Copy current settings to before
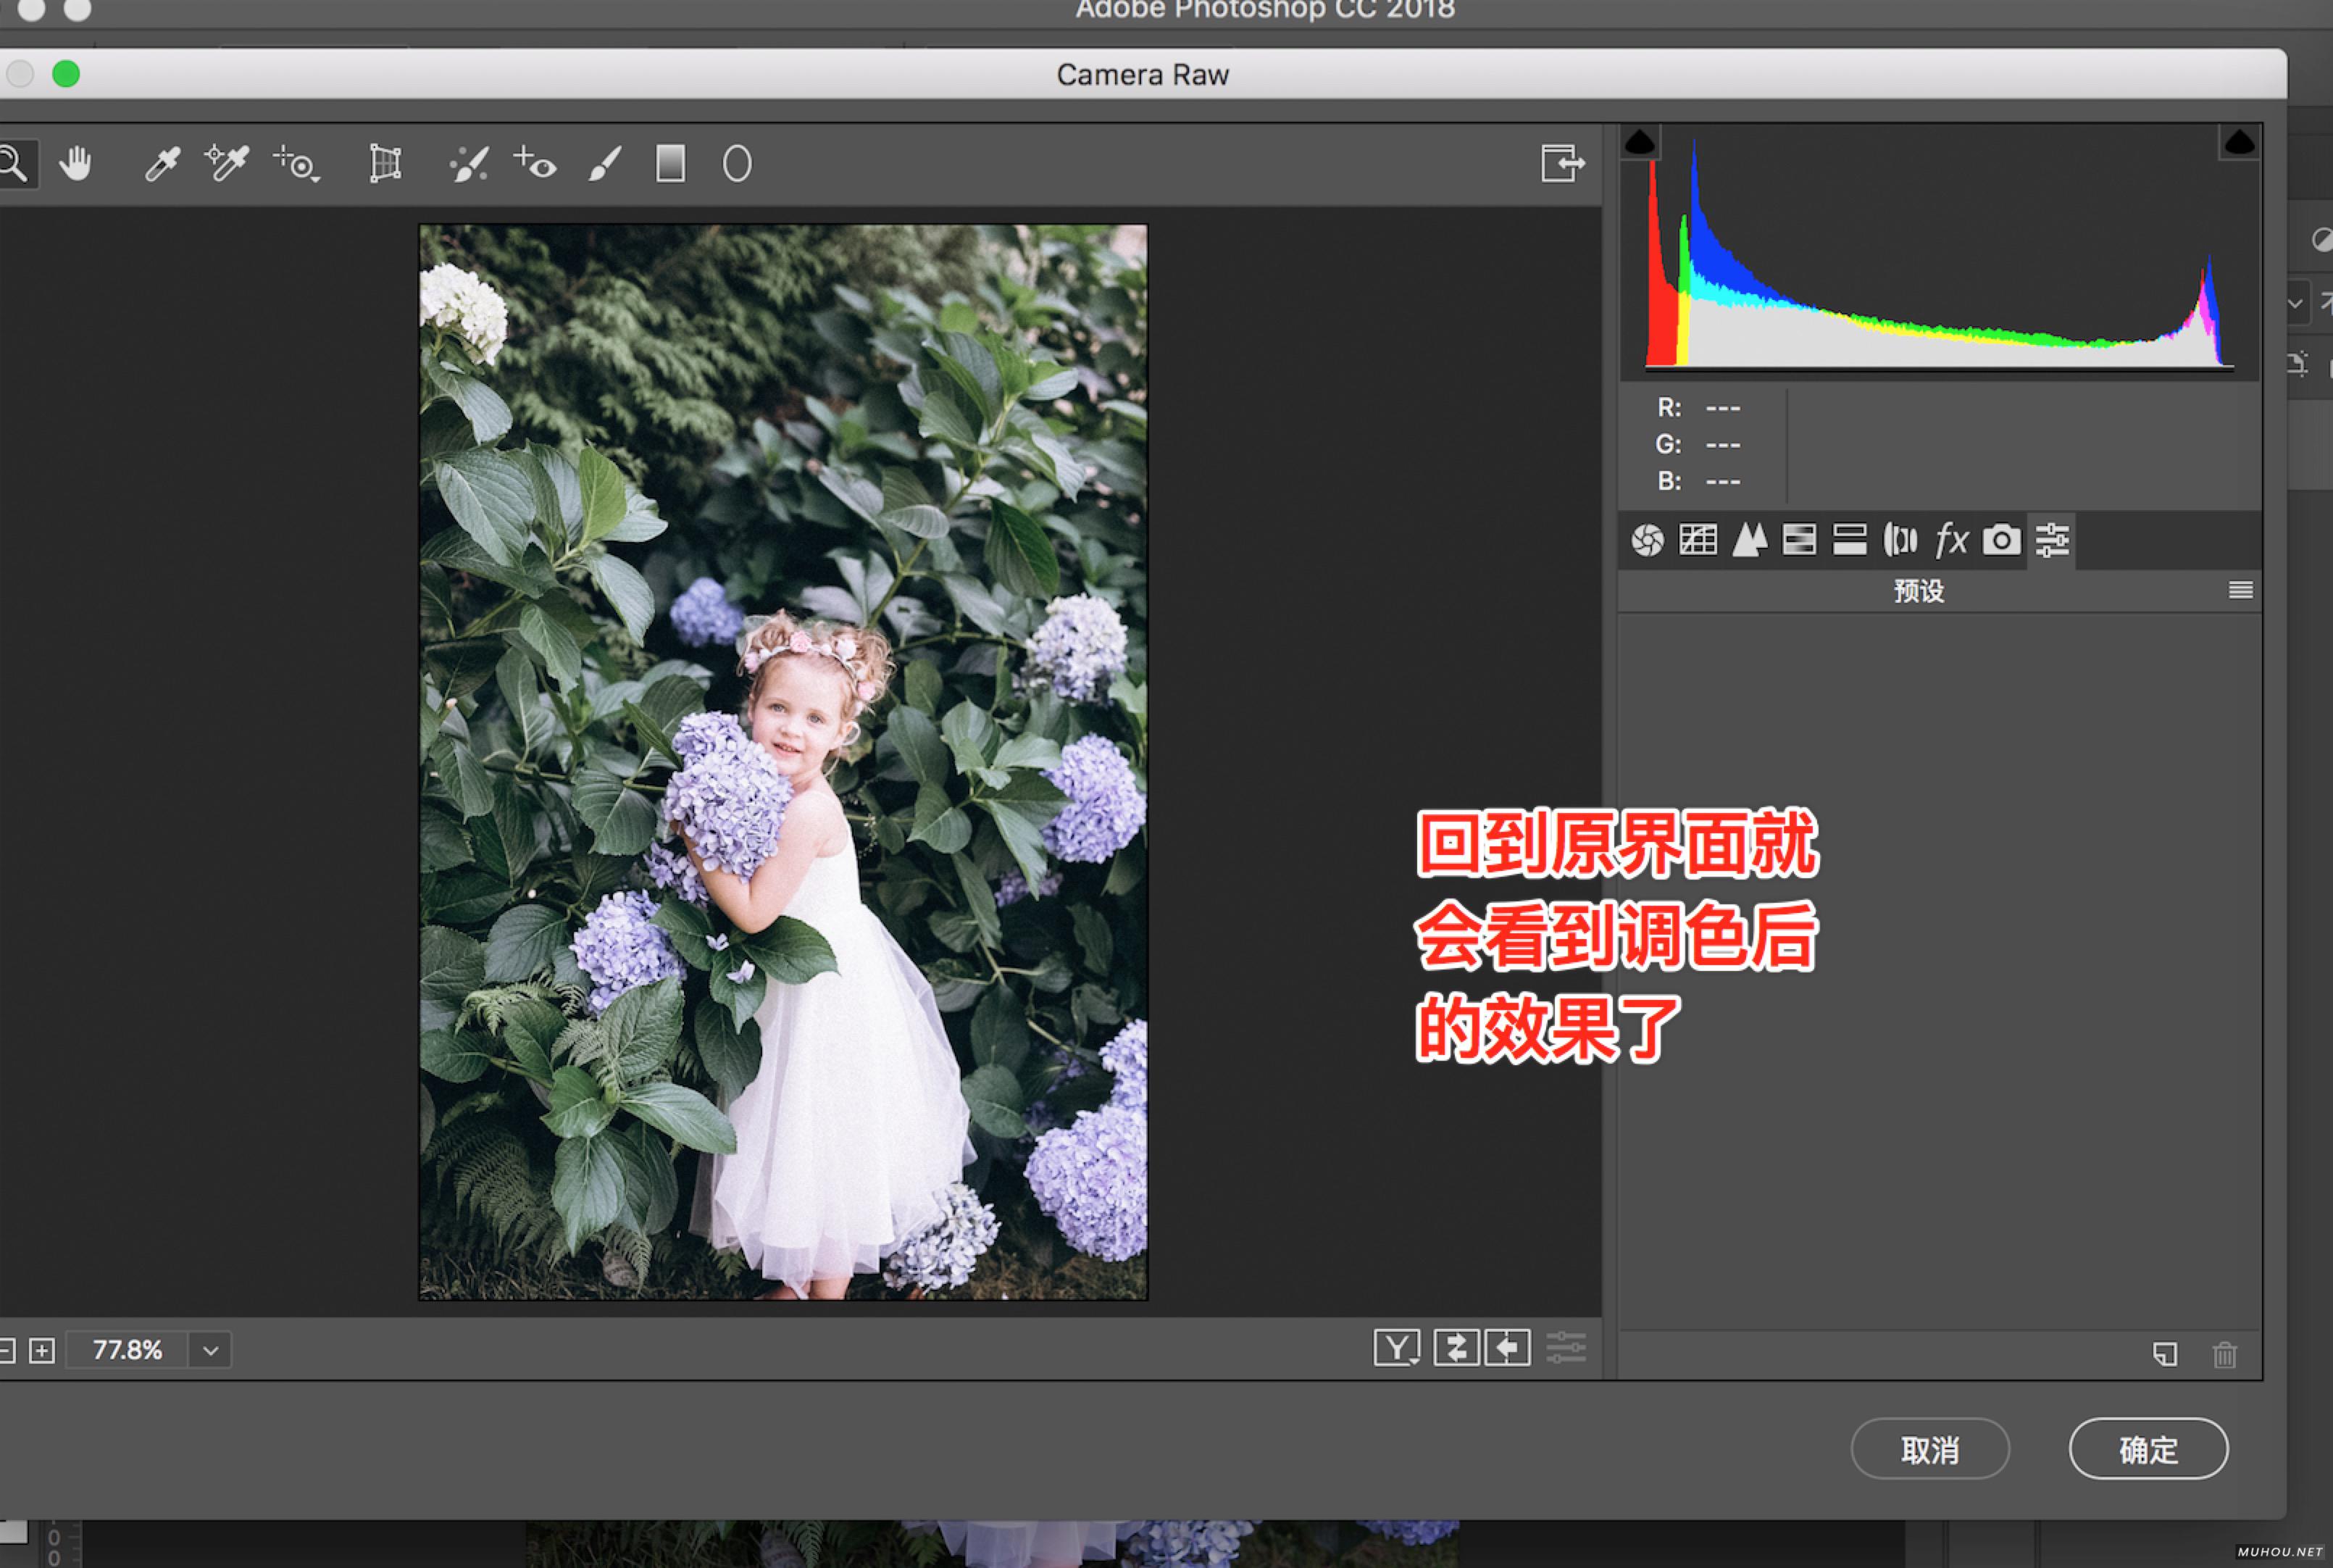Viewport: 2333px width, 1568px height. click(x=1507, y=1348)
